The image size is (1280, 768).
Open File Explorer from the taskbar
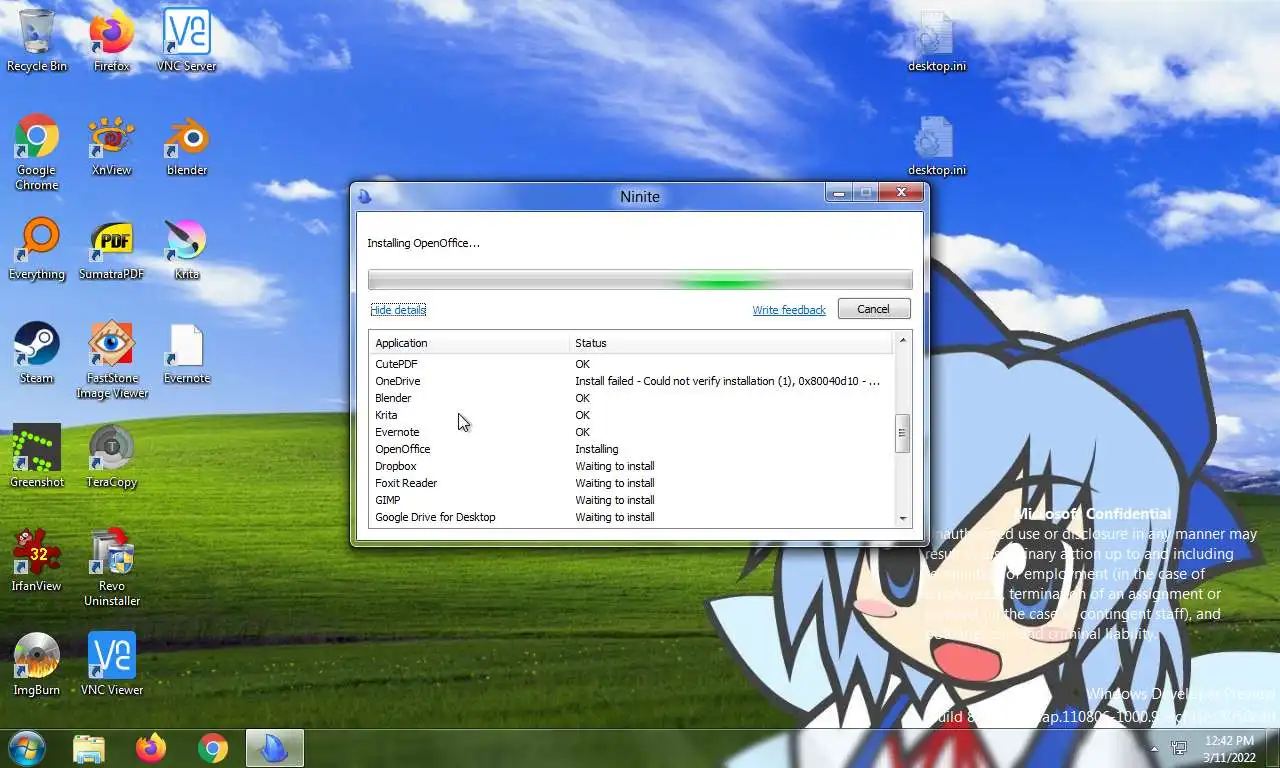coord(89,748)
